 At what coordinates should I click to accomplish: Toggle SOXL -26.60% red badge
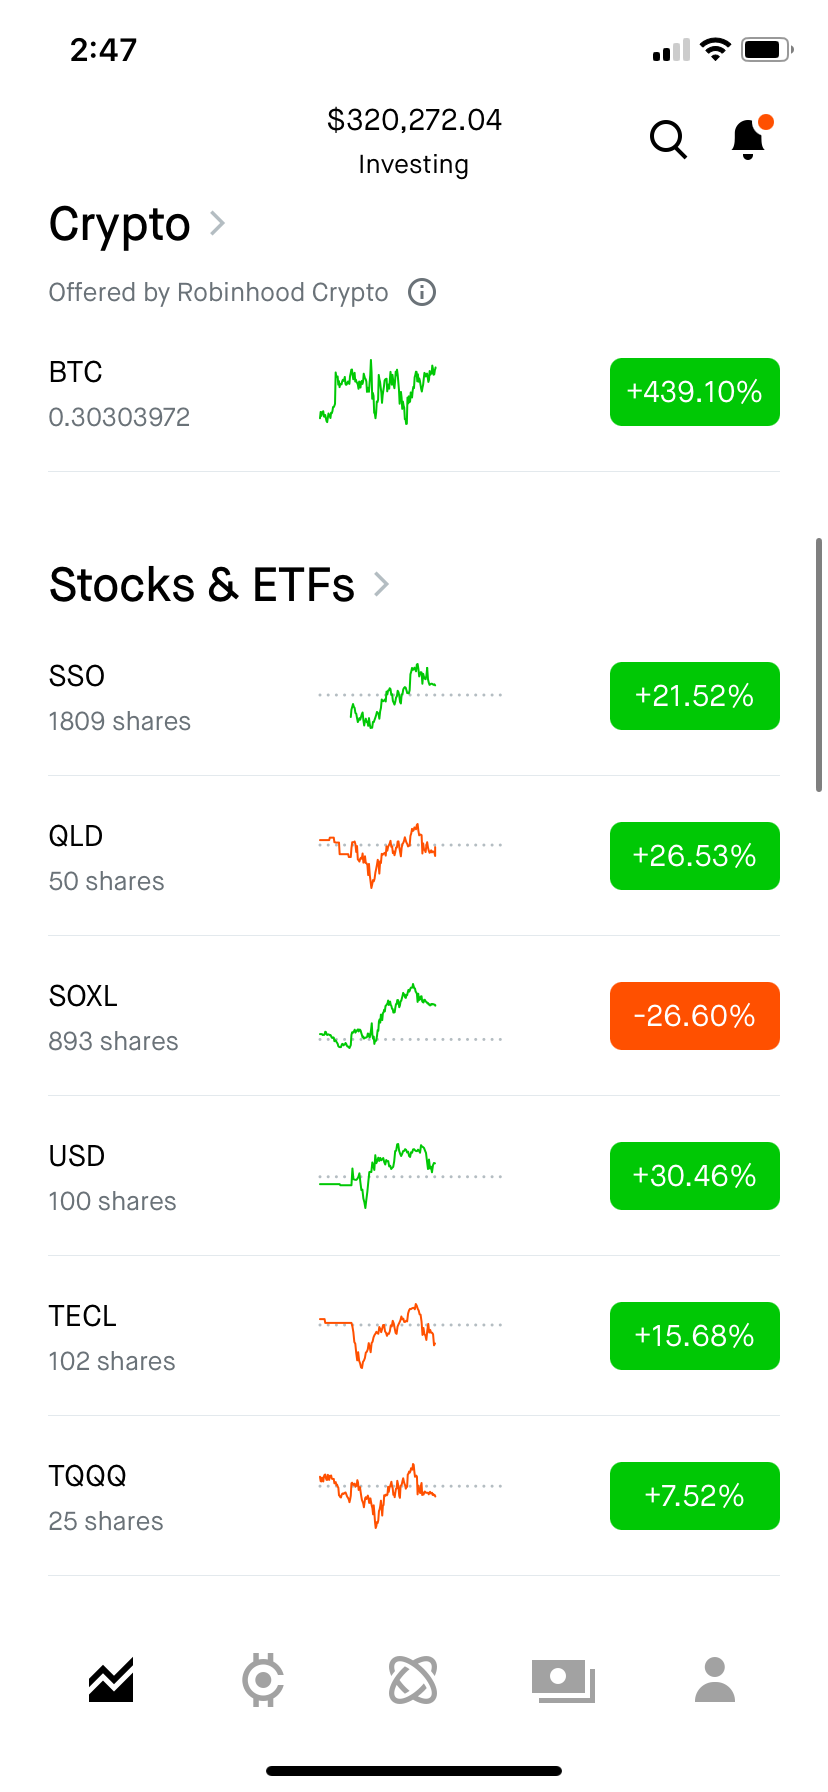click(694, 1016)
